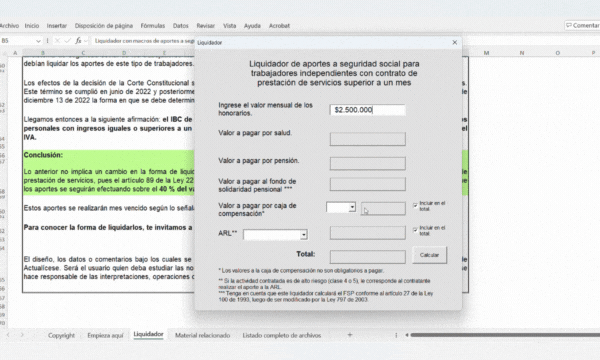Click the horizontal scrollbar at the bottom
The height and width of the screenshot is (360, 600).
[505, 335]
